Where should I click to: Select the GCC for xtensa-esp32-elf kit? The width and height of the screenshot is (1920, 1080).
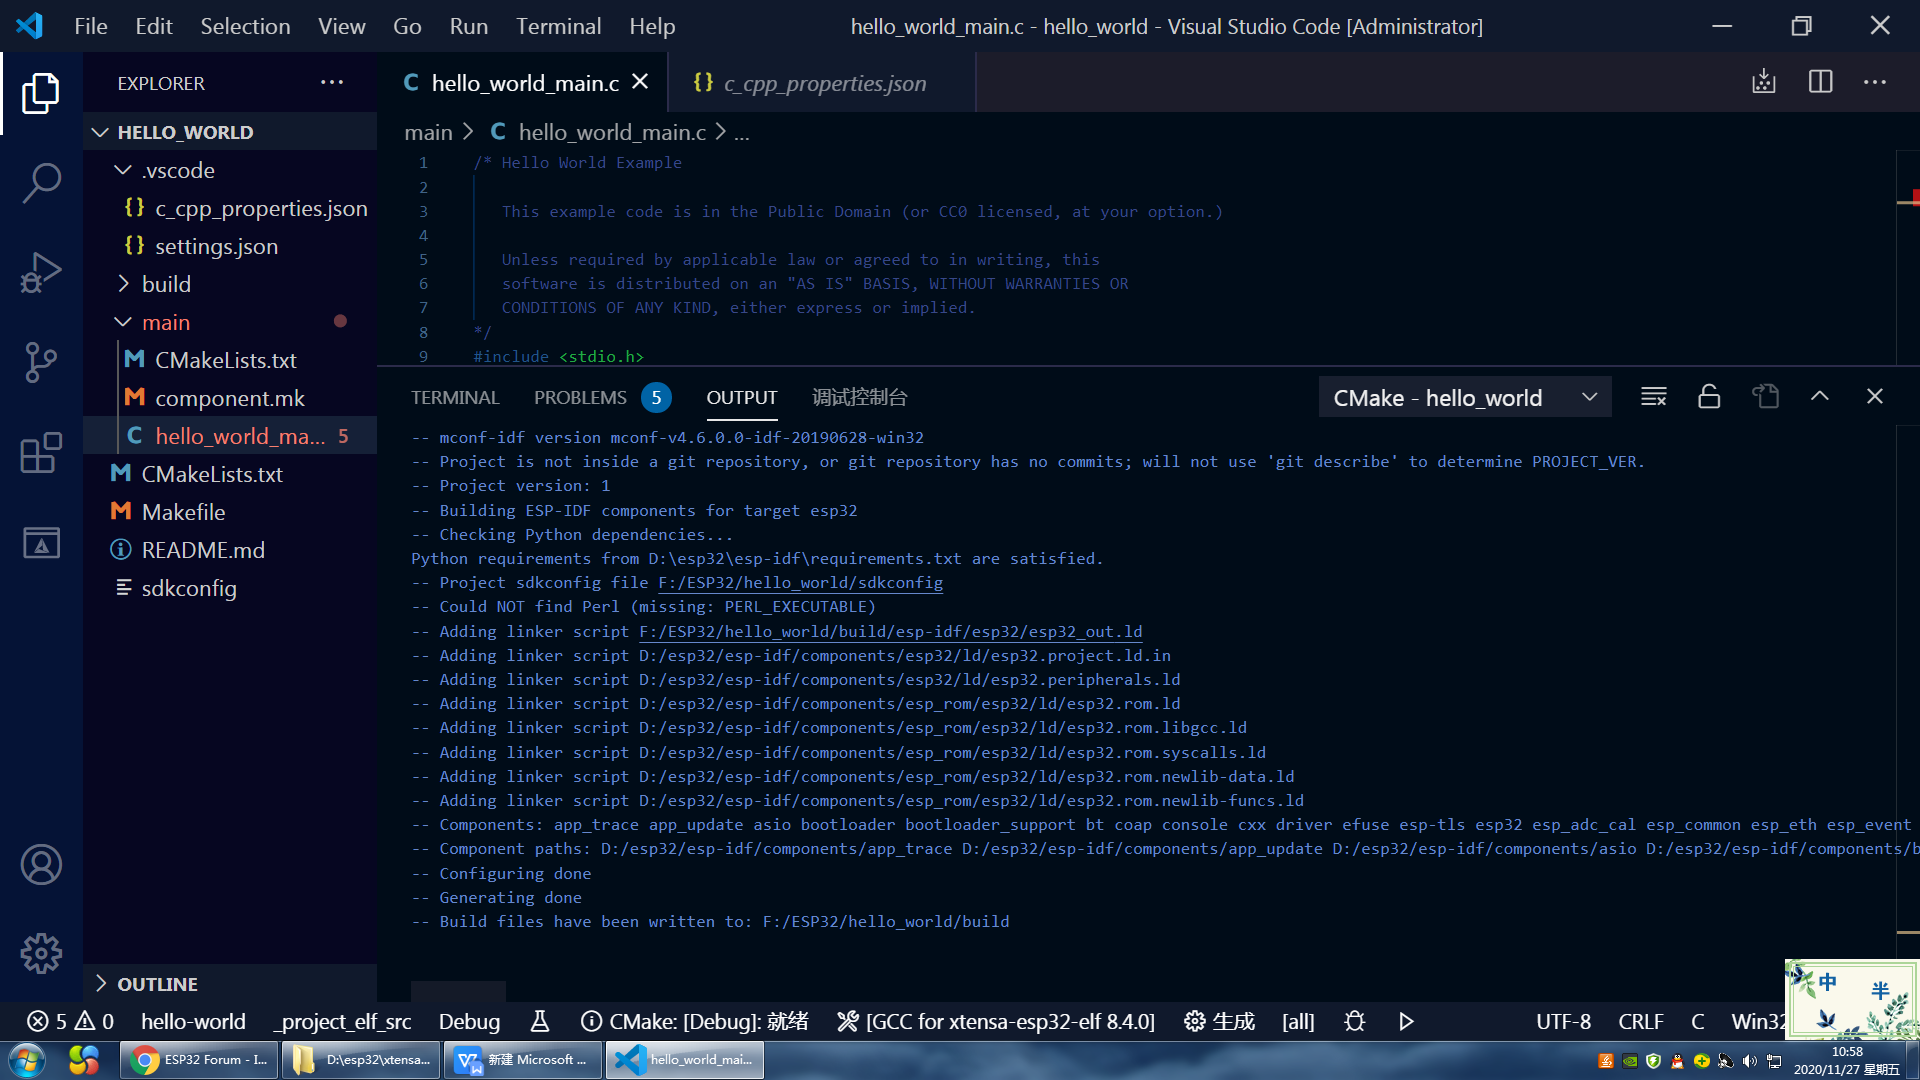[x=996, y=1021]
